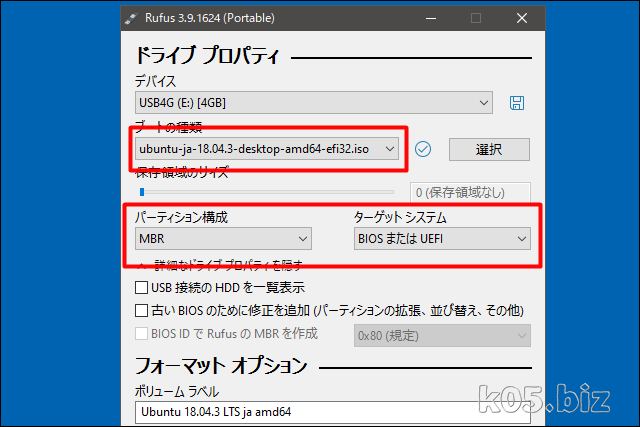
Task: Click the BIOS ID で Rufus の MBR を作成 checkbox
Action: pyautogui.click(x=141, y=334)
